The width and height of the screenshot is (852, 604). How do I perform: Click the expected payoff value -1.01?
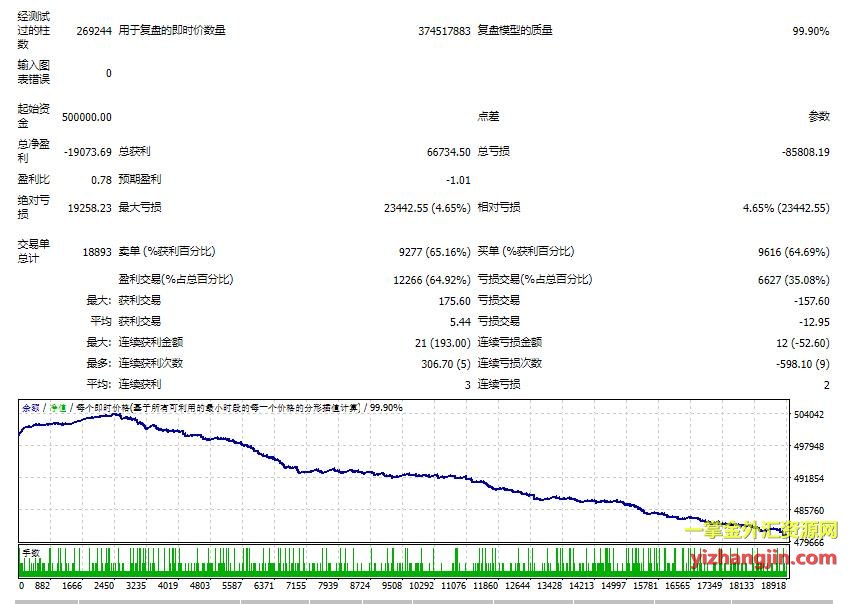click(x=458, y=180)
